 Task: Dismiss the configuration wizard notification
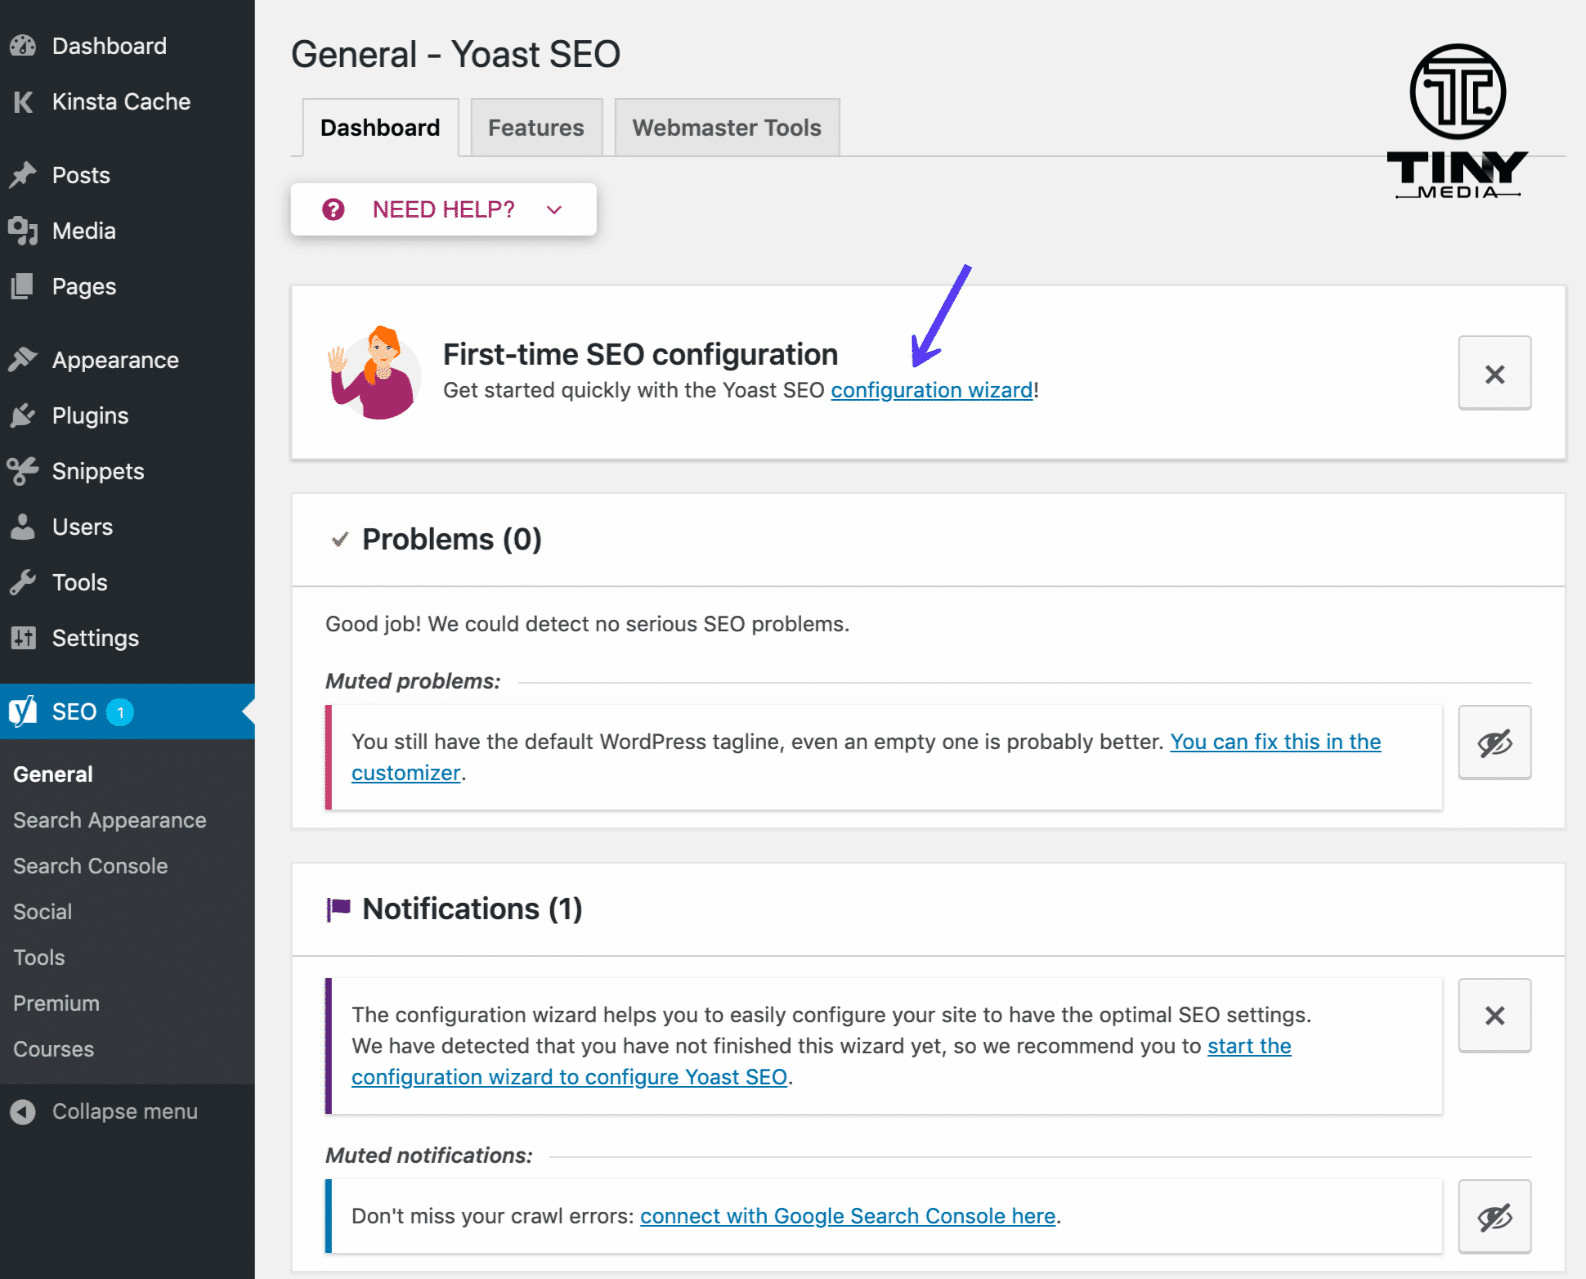click(1494, 1016)
